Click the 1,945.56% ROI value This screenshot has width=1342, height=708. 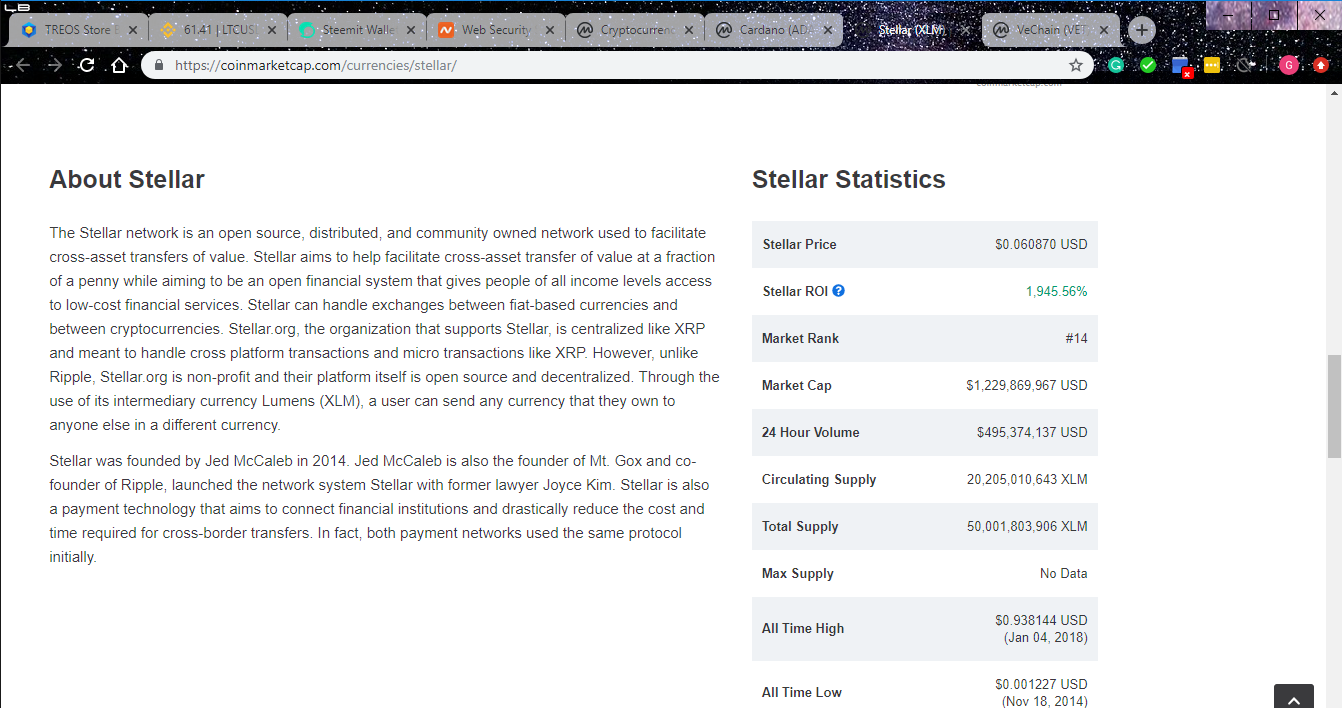(x=1056, y=291)
